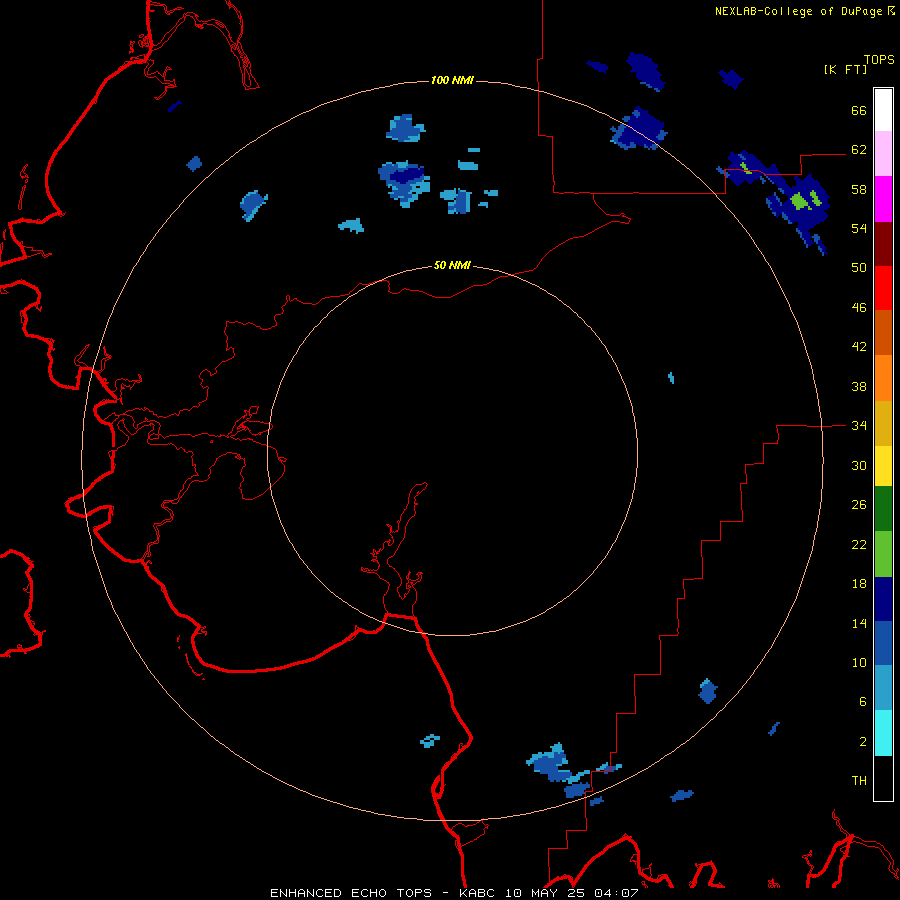Select the dark red legend swatch
The height and width of the screenshot is (900, 900).
coord(883,244)
